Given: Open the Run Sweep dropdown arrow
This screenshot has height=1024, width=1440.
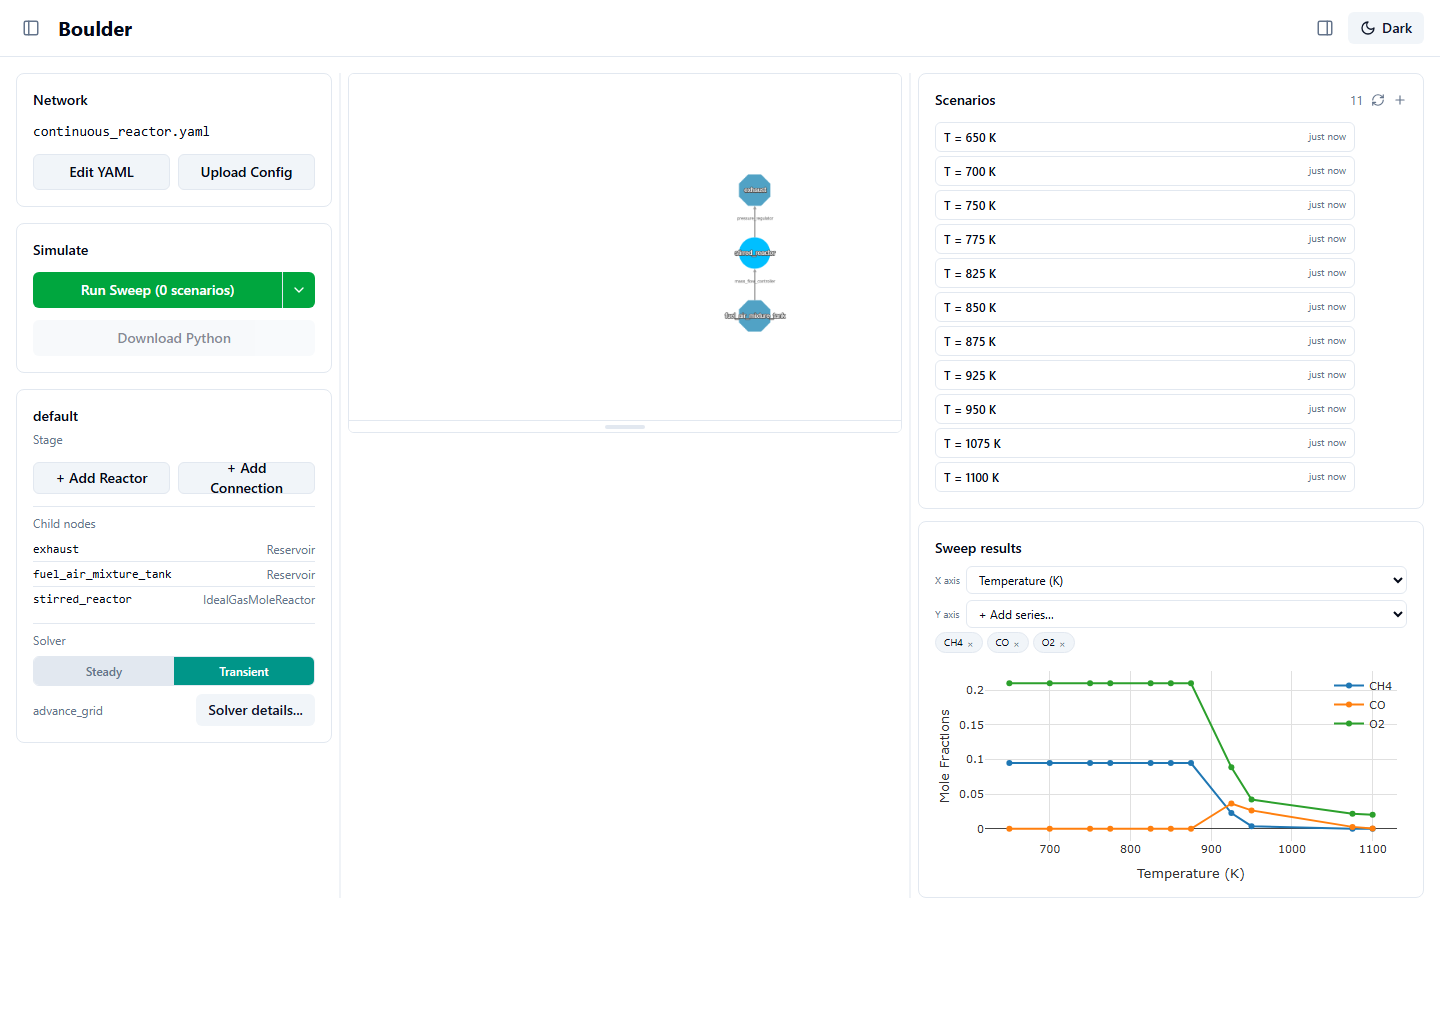Looking at the screenshot, I should (299, 290).
